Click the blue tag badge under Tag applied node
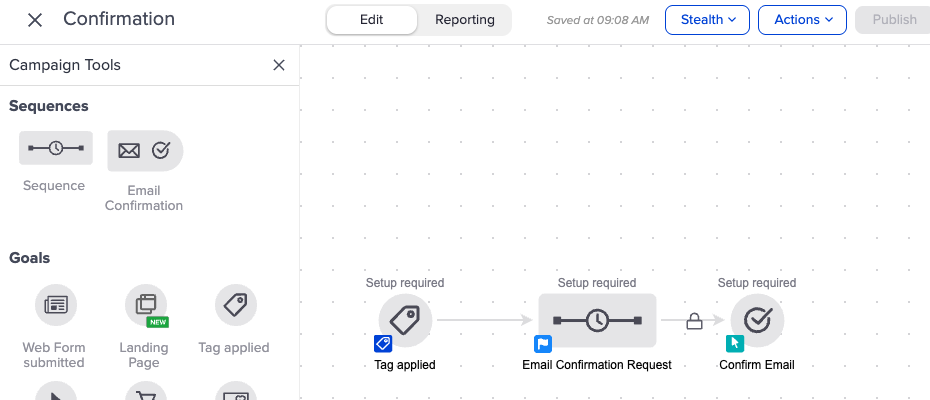The height and width of the screenshot is (400, 930). [x=382, y=344]
